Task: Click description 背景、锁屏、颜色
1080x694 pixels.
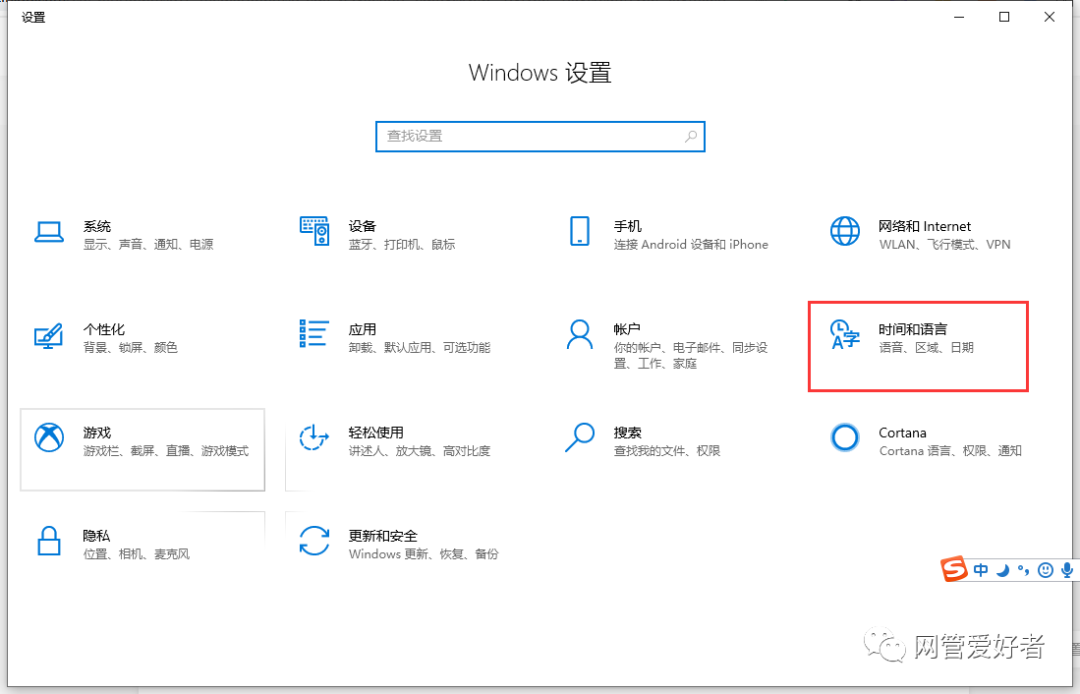Action: pos(130,348)
